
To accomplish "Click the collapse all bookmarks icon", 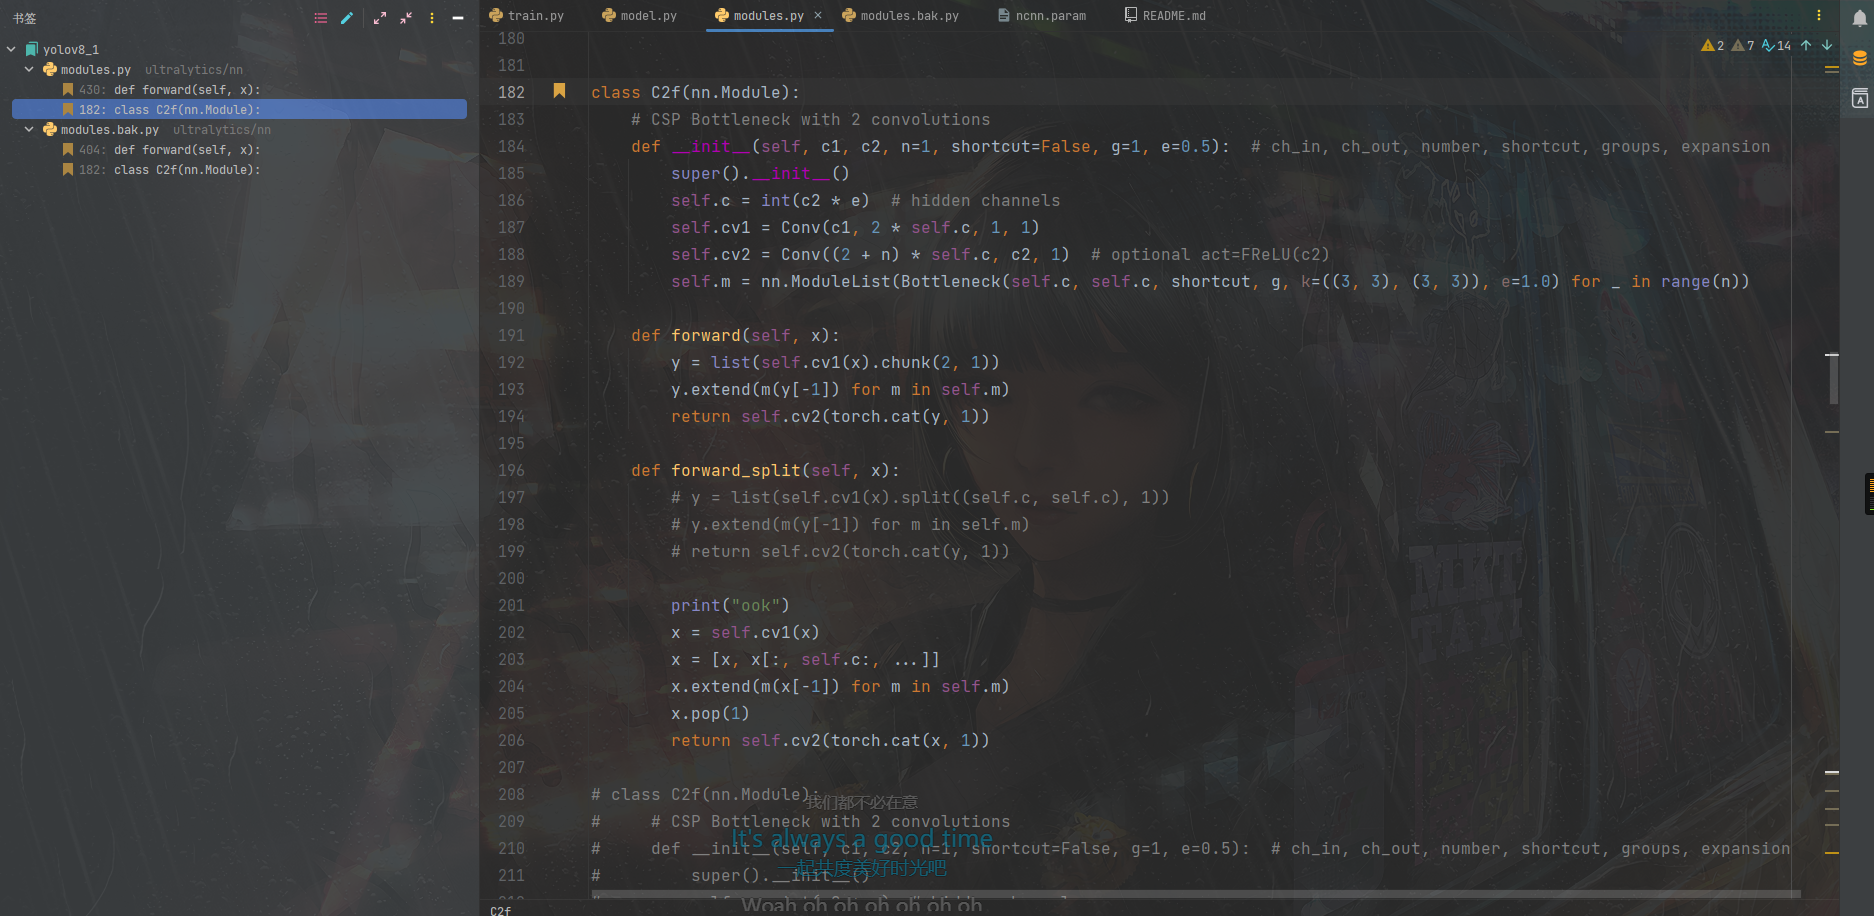I will click(405, 17).
